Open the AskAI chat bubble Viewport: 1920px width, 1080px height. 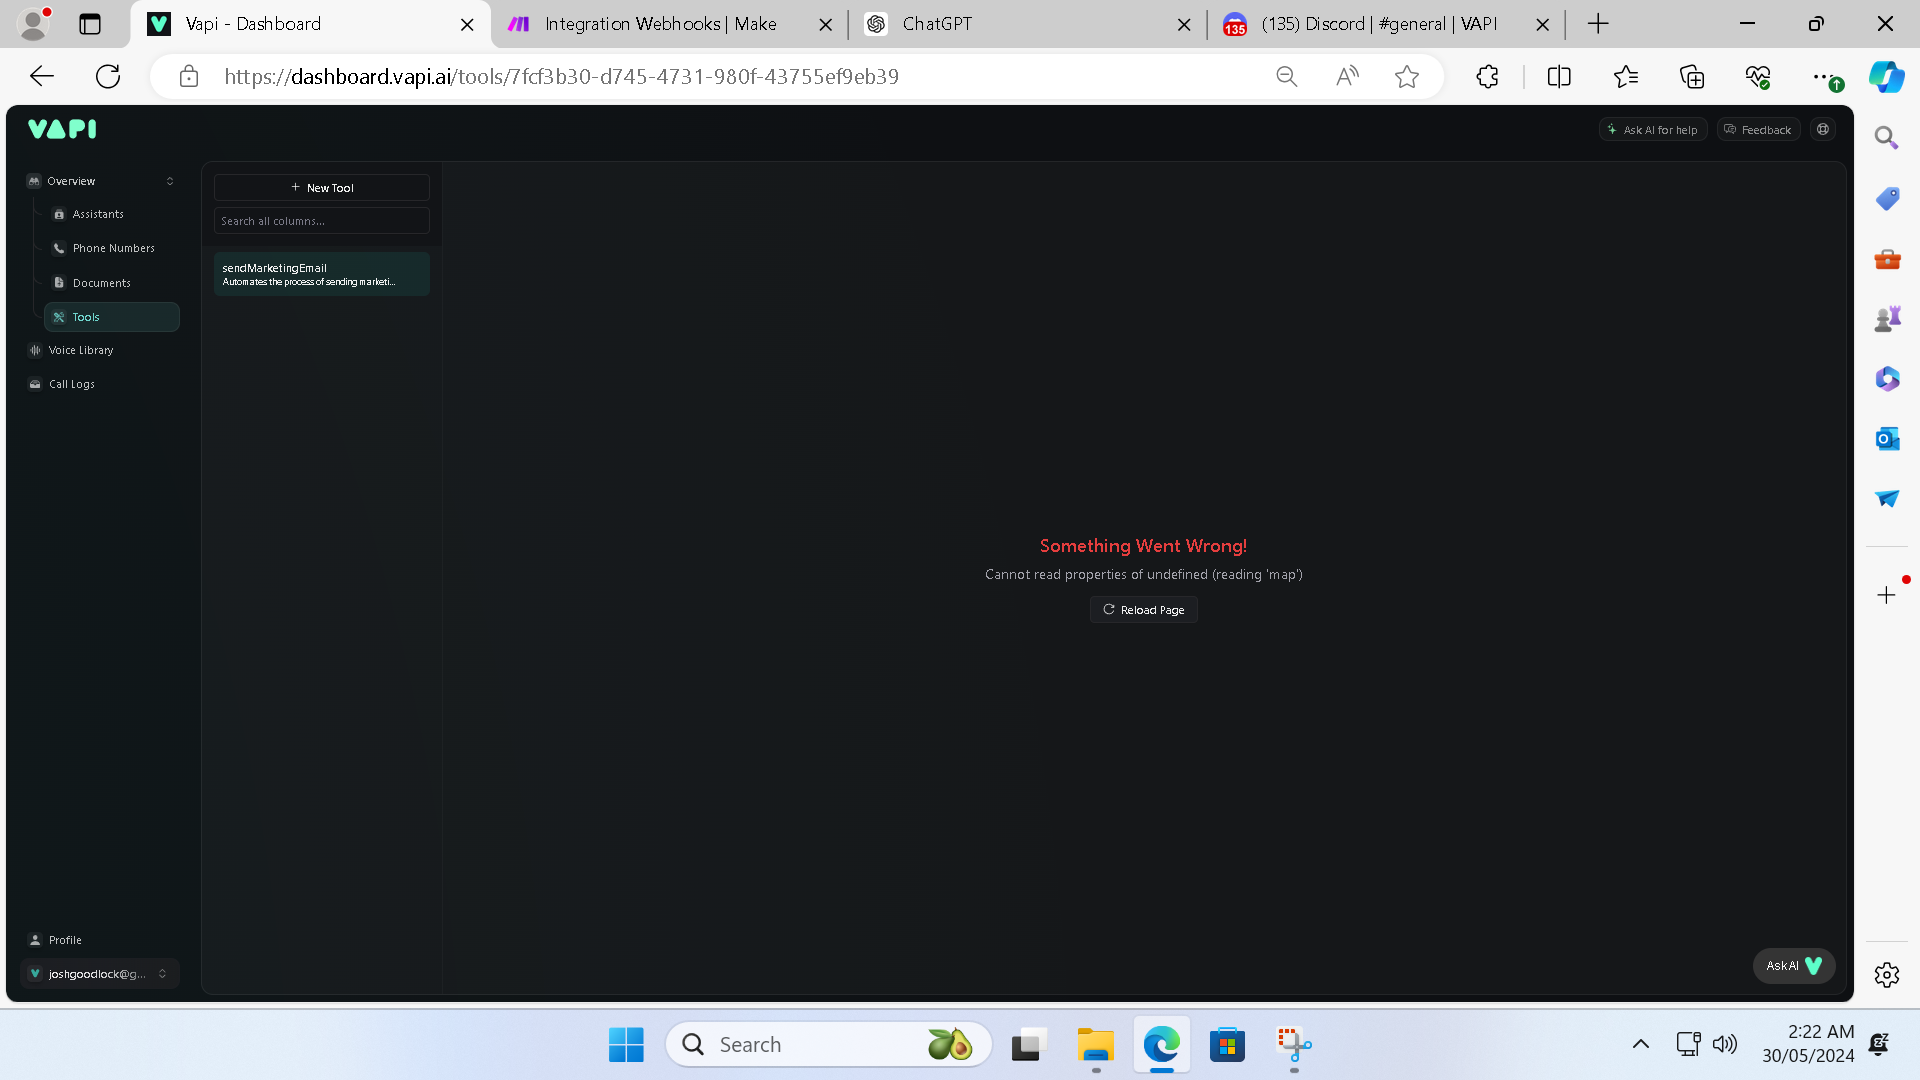pos(1794,966)
